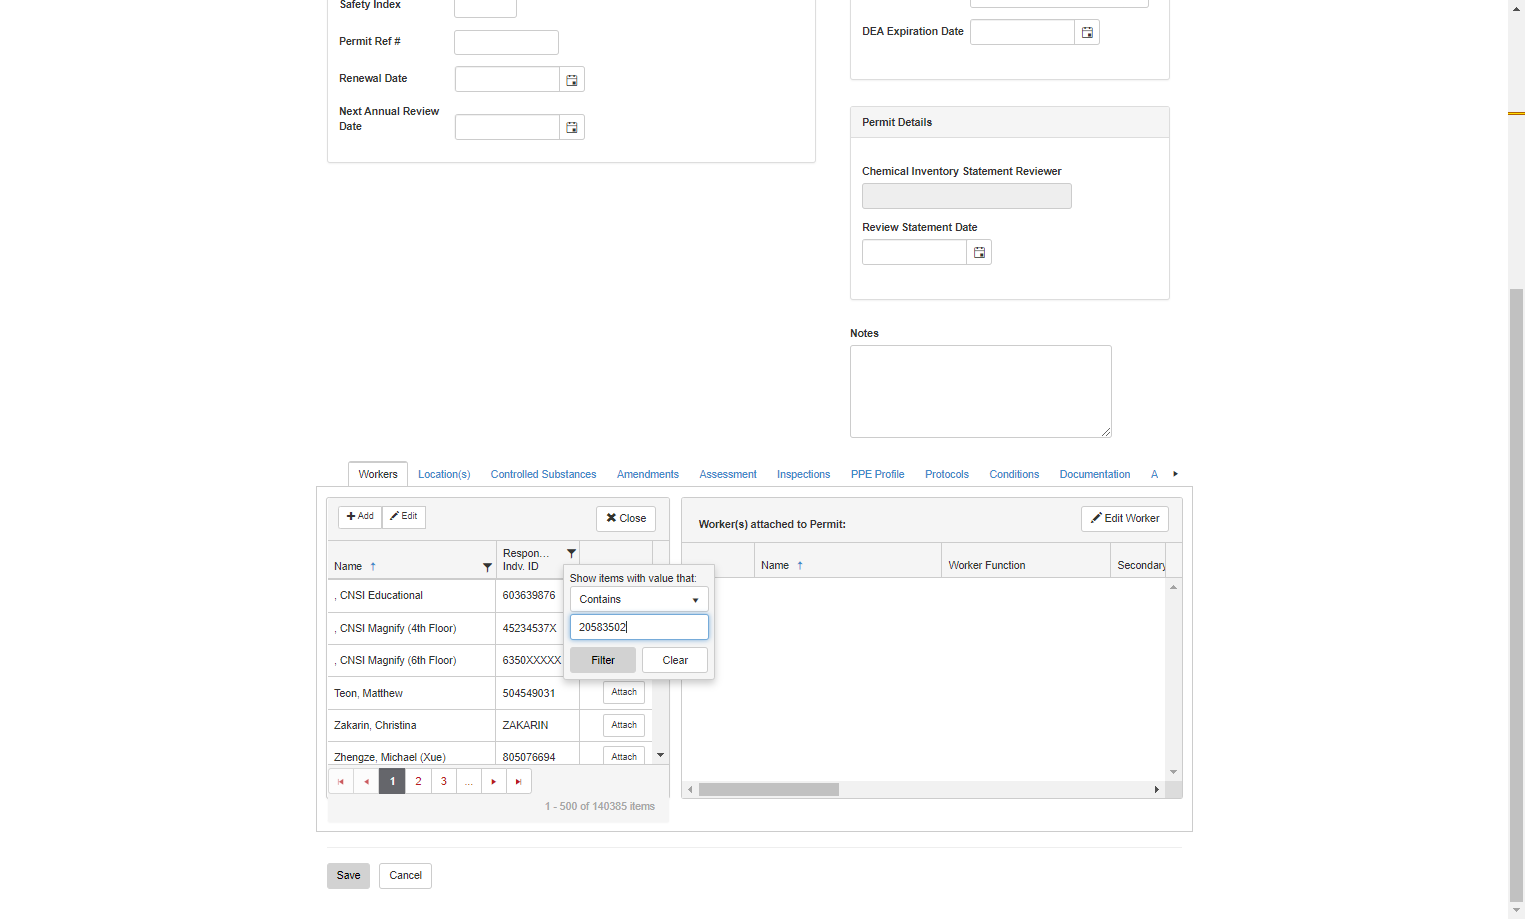Click the filter value text box
Screen dimensions: 1525x919
pyautogui.click(x=639, y=627)
